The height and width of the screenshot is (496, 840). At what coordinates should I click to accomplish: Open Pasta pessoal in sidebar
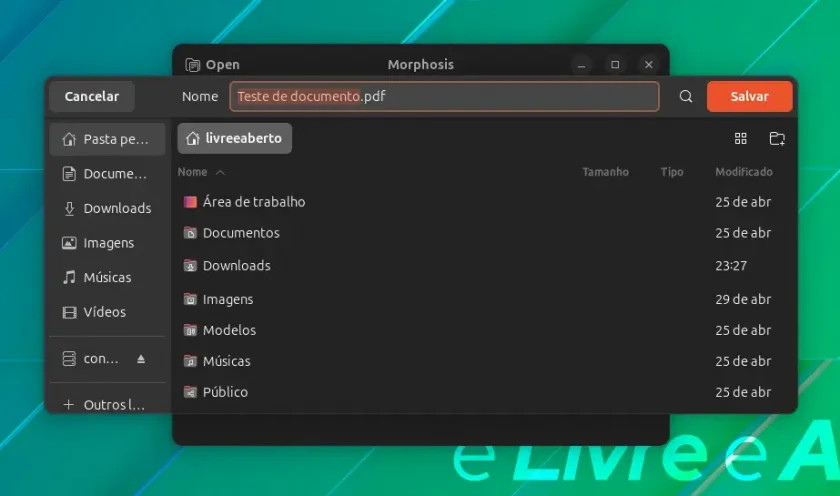coord(107,139)
